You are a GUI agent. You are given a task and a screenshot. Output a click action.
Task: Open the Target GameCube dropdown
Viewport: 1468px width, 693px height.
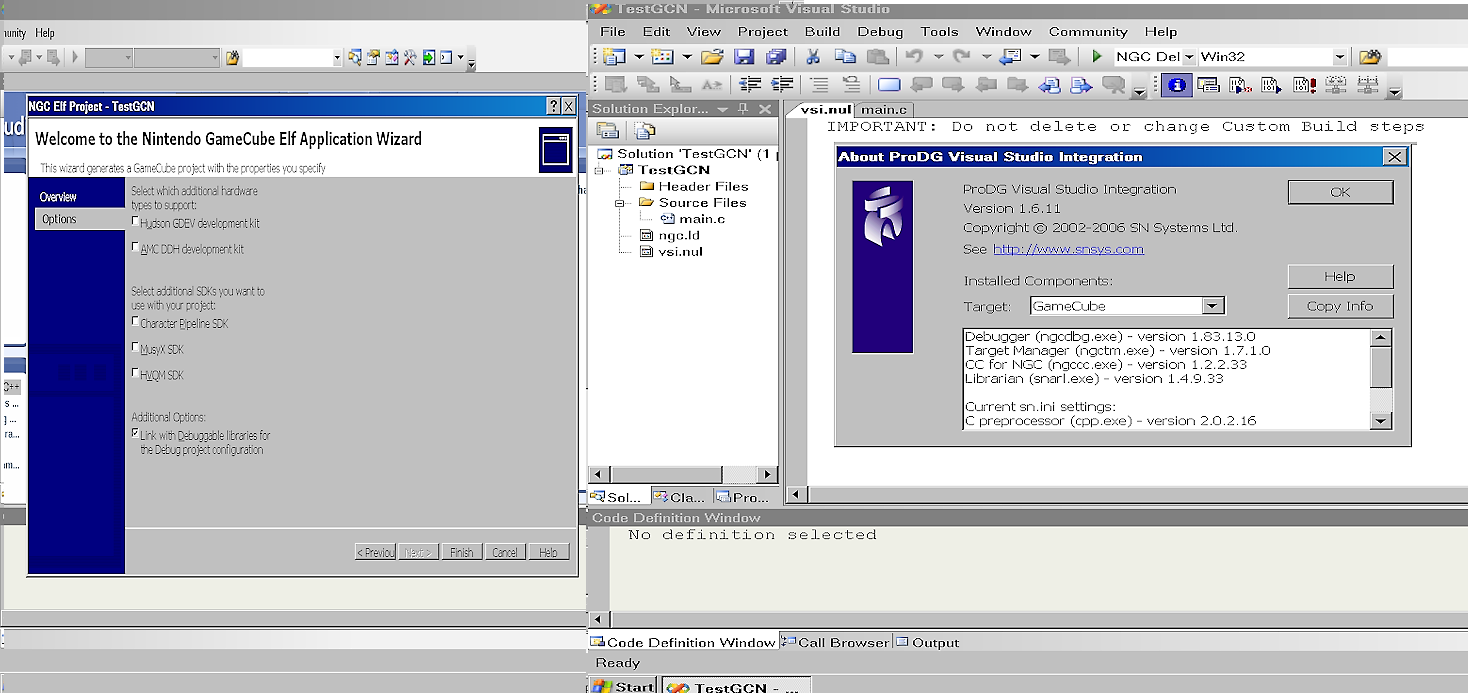click(1213, 306)
